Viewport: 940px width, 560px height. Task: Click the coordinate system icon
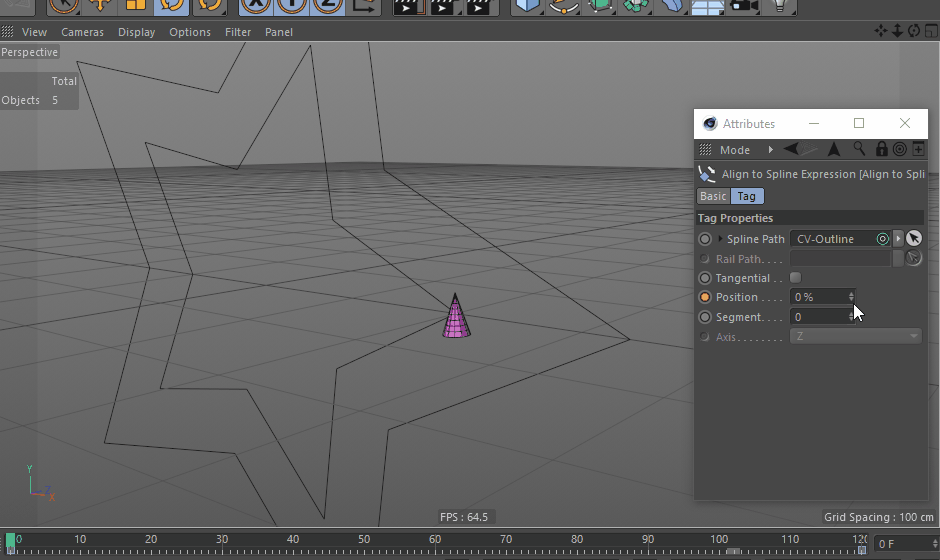pos(364,6)
